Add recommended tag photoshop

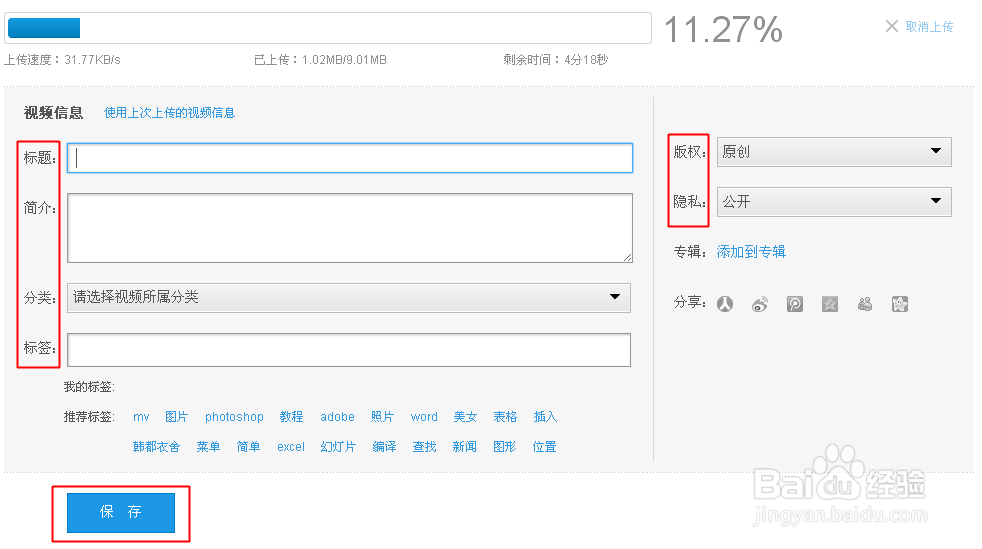[x=234, y=417]
